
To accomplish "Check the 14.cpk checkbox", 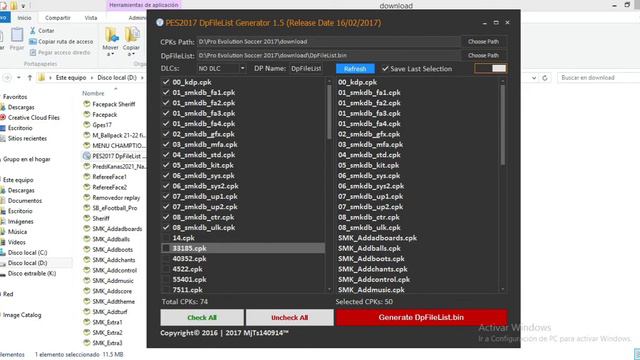I will click(x=166, y=238).
